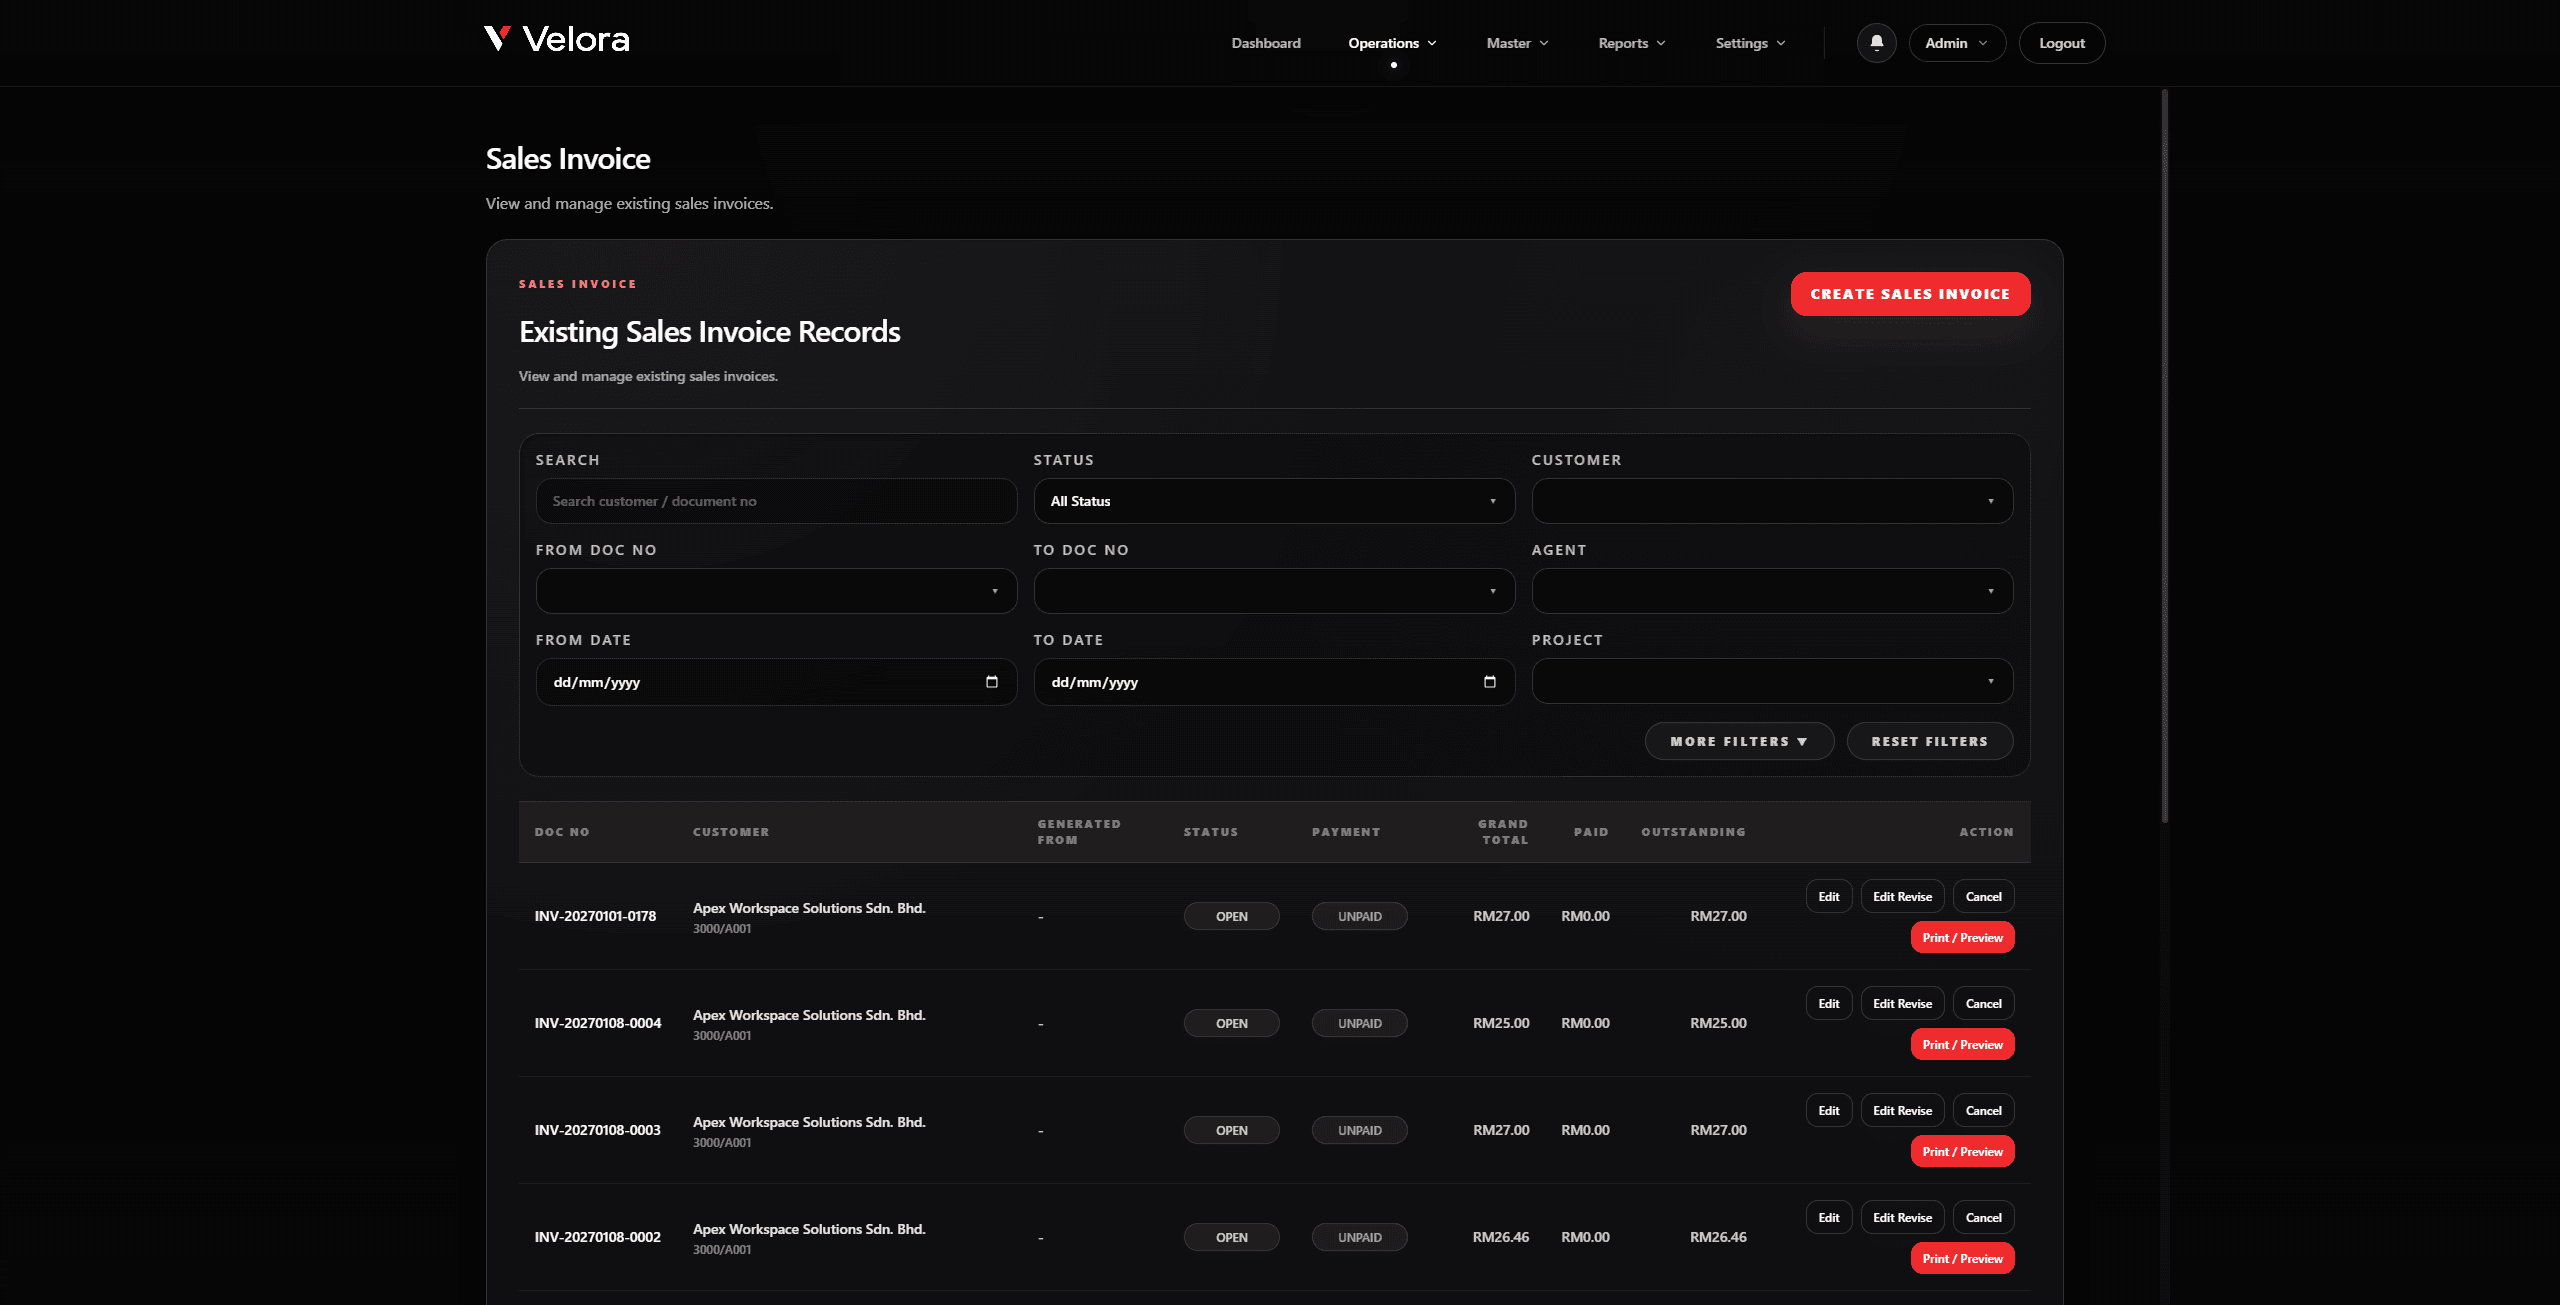Edit invoice INV-20270108-0002

(x=1829, y=1217)
